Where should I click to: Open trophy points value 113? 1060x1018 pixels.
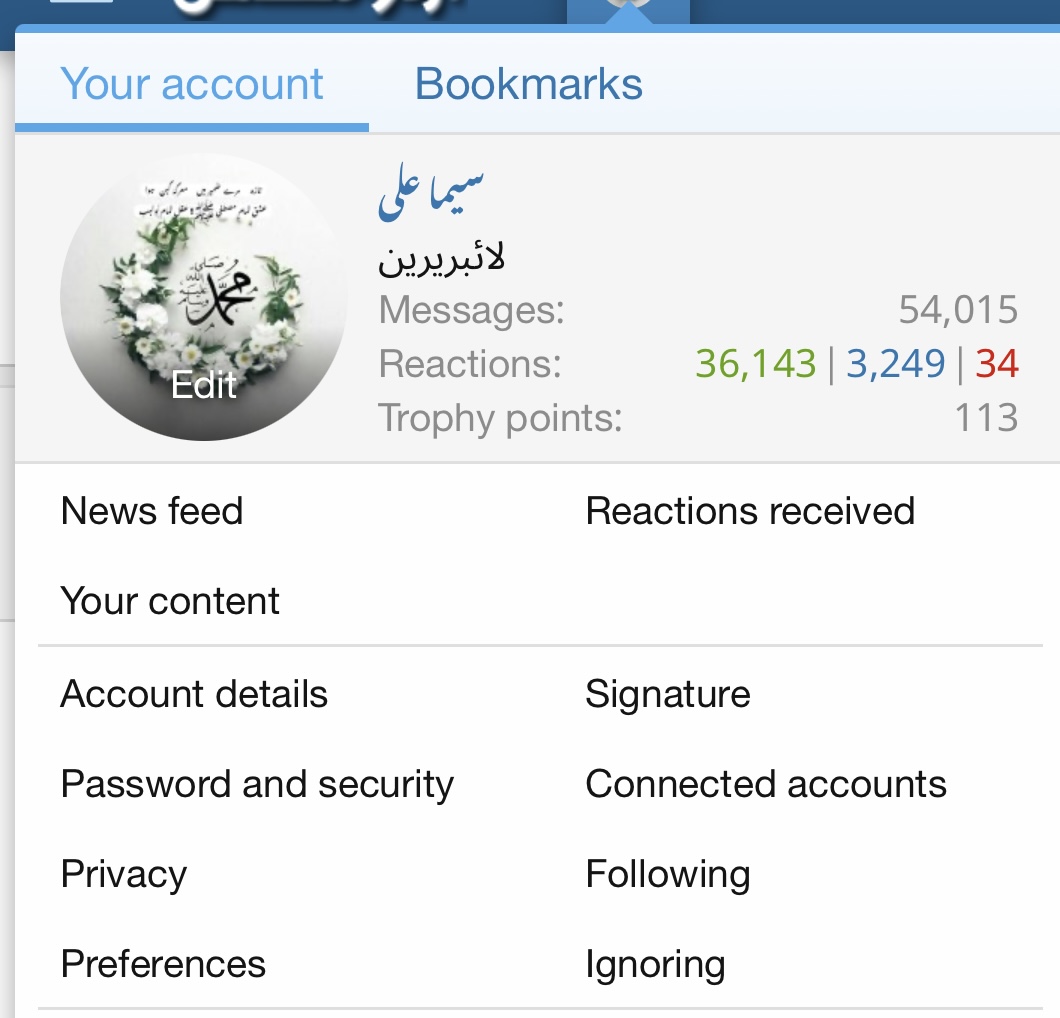986,418
